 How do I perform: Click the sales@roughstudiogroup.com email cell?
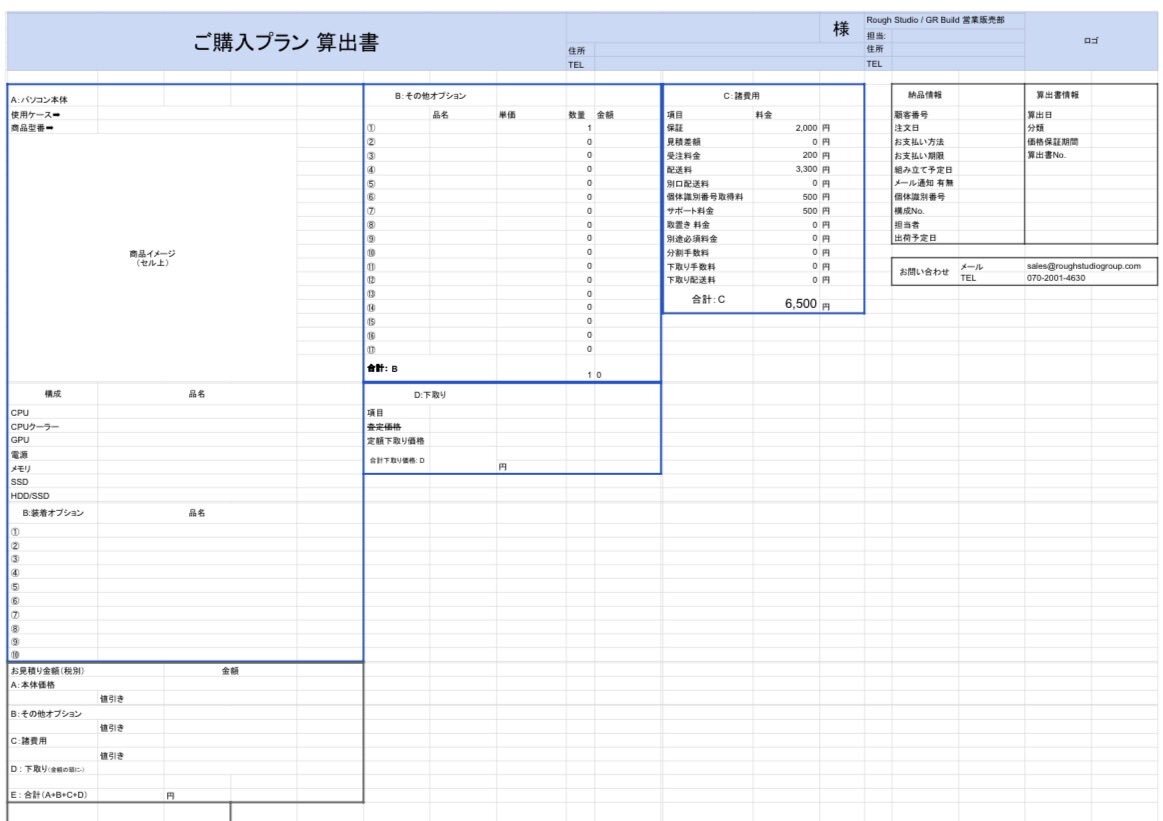point(1083,267)
